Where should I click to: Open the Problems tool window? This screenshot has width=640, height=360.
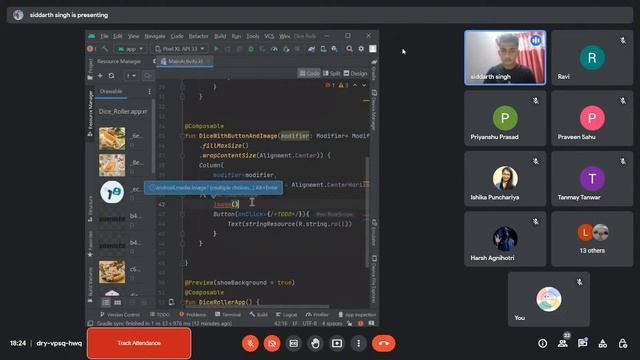point(193,315)
